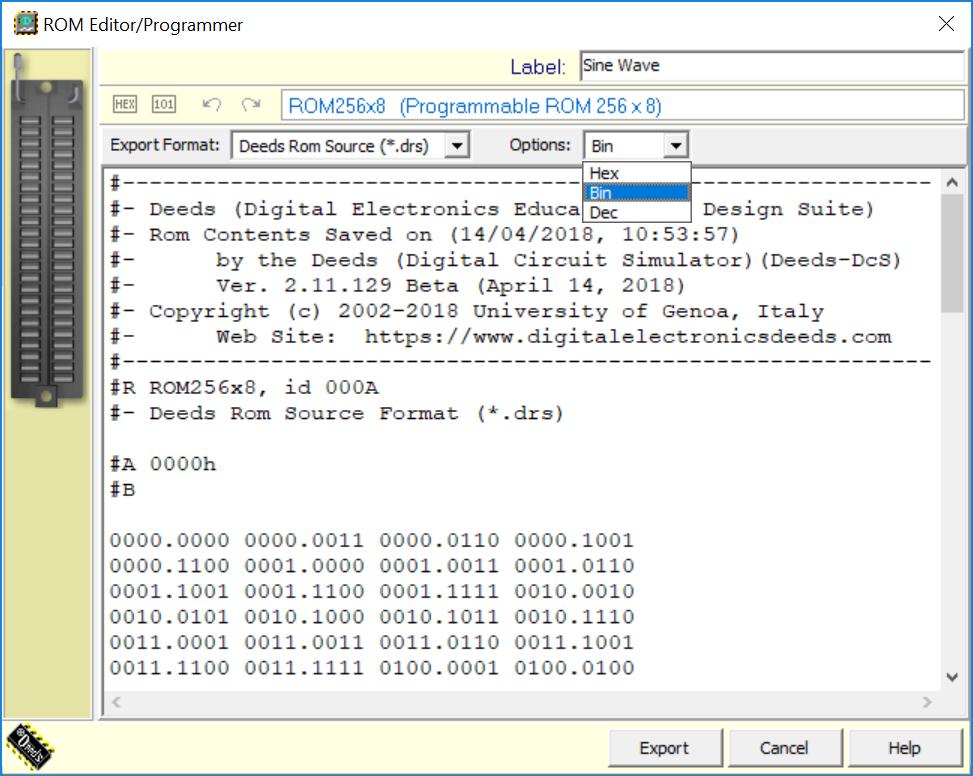The height and width of the screenshot is (776, 973).
Task: Click the binary value 0001.0000
Action: tap(304, 566)
